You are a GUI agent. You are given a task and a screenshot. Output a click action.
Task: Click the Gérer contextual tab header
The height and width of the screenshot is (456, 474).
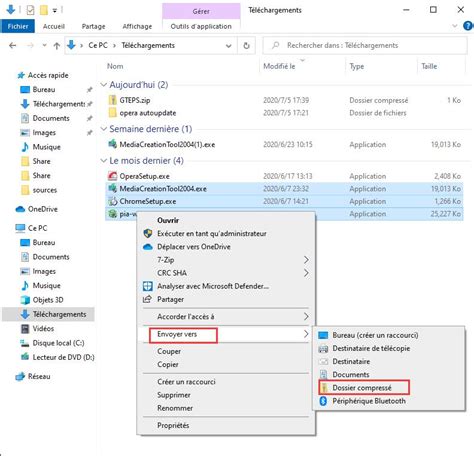pos(201,11)
